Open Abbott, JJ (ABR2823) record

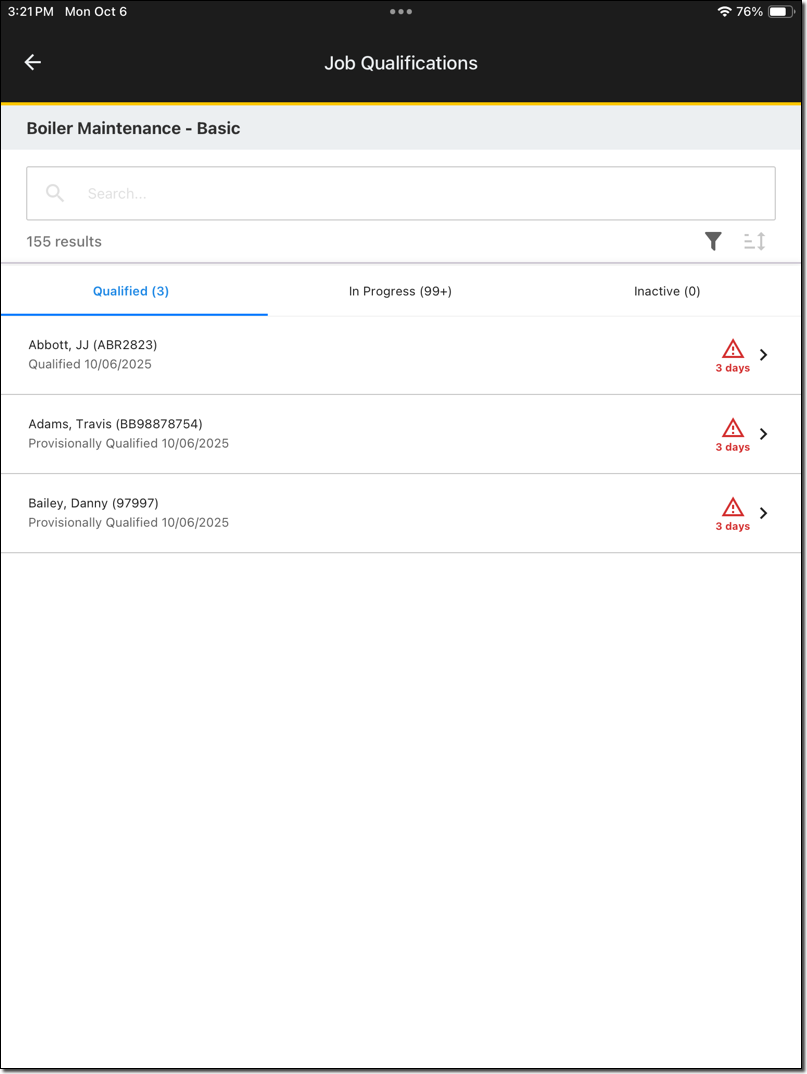[93, 345]
